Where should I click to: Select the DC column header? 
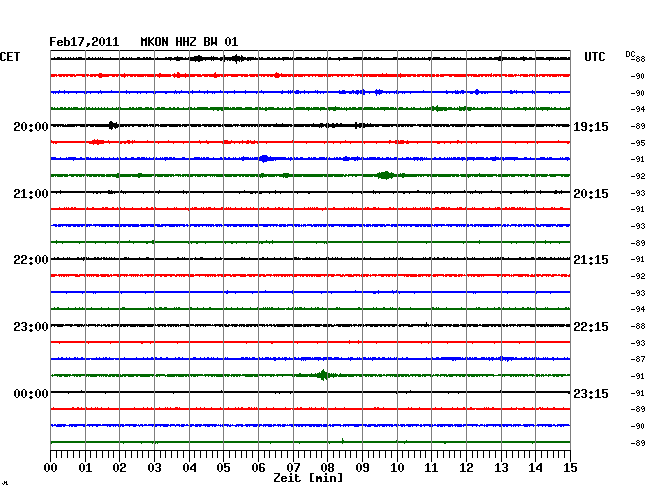coord(630,55)
